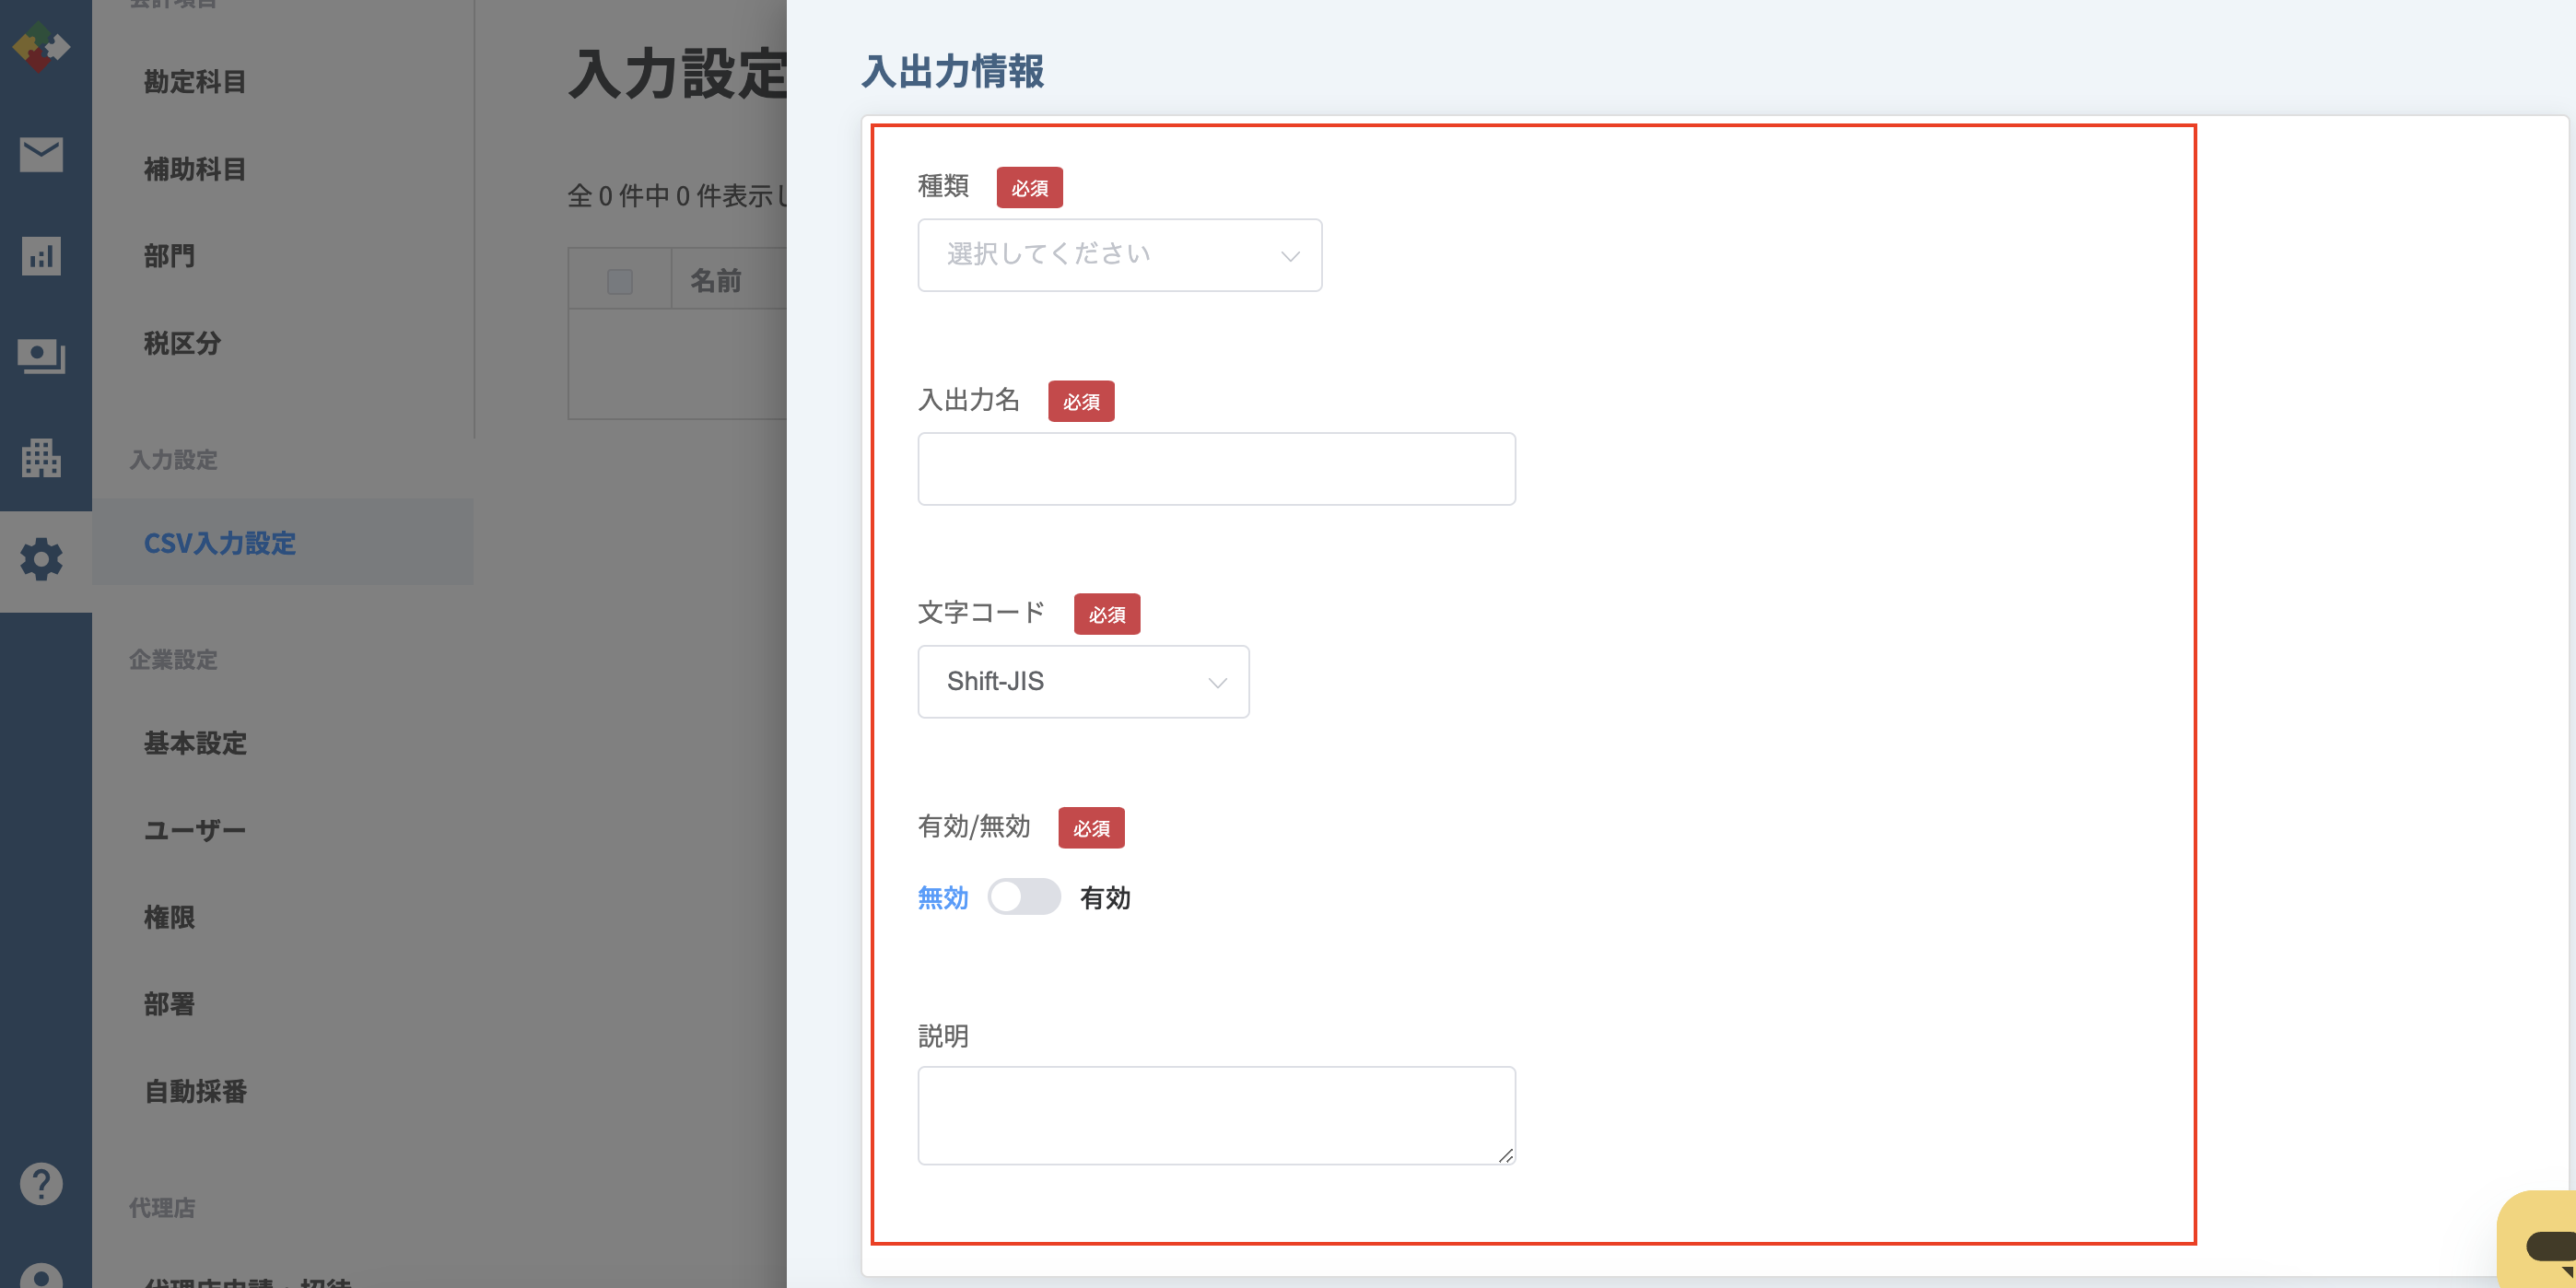Open the question mark help icon
This screenshot has width=2576, height=1288.
pyautogui.click(x=41, y=1184)
